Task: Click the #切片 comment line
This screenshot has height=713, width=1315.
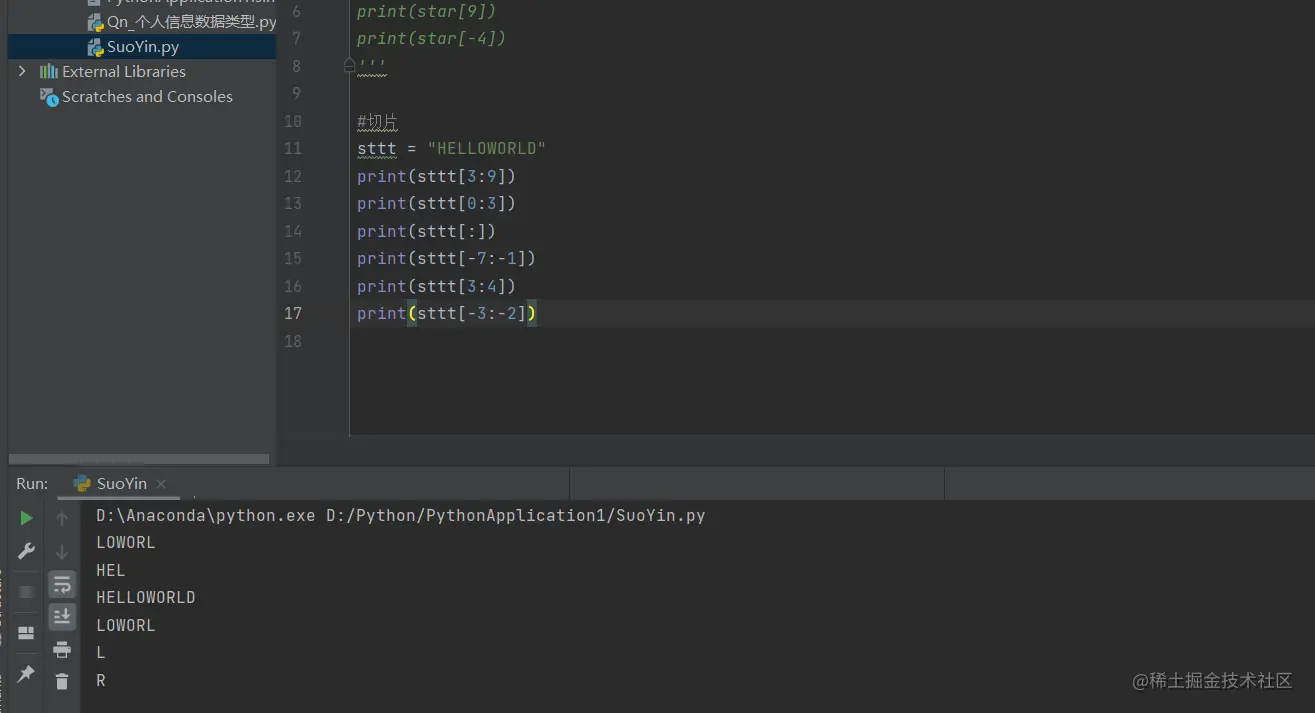Action: click(x=377, y=122)
